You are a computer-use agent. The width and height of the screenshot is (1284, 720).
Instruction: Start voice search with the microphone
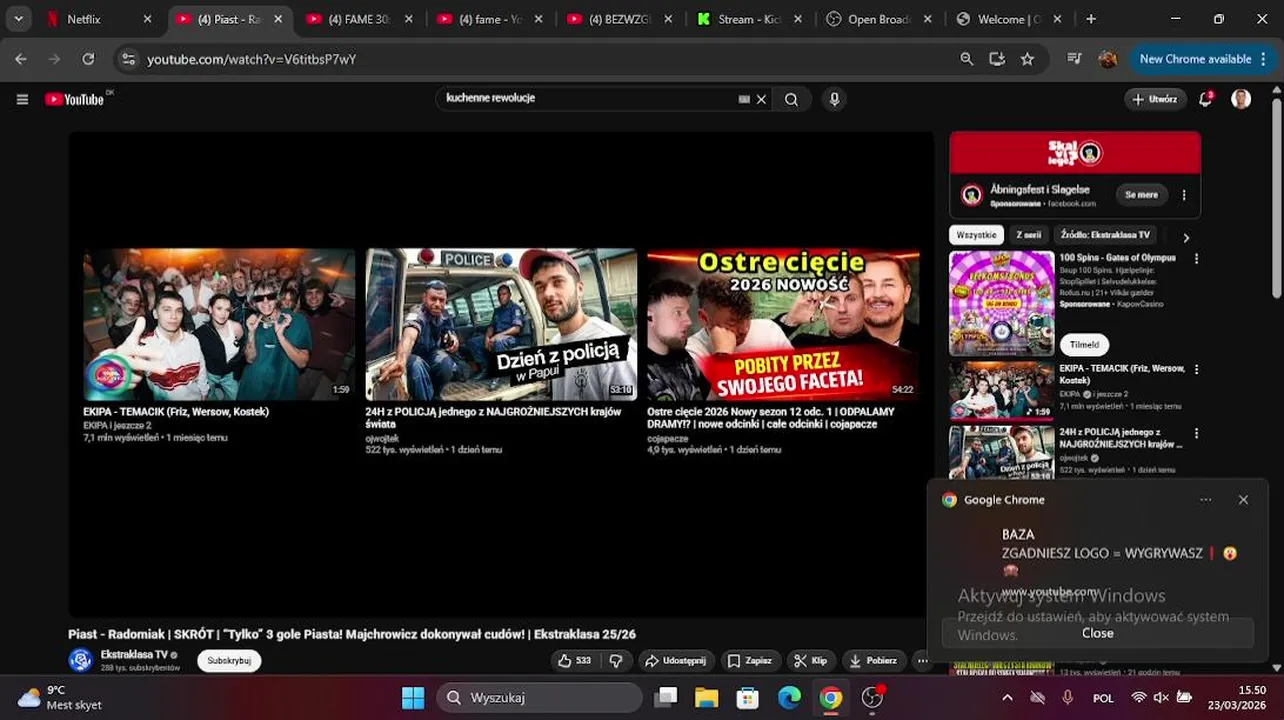tap(834, 99)
